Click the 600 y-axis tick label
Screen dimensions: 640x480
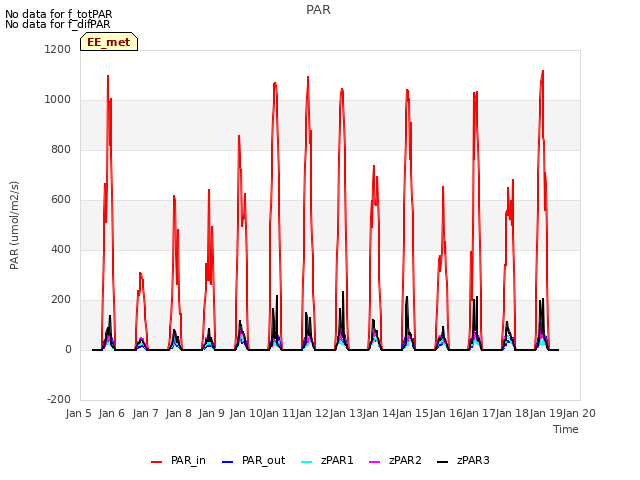[61, 200]
